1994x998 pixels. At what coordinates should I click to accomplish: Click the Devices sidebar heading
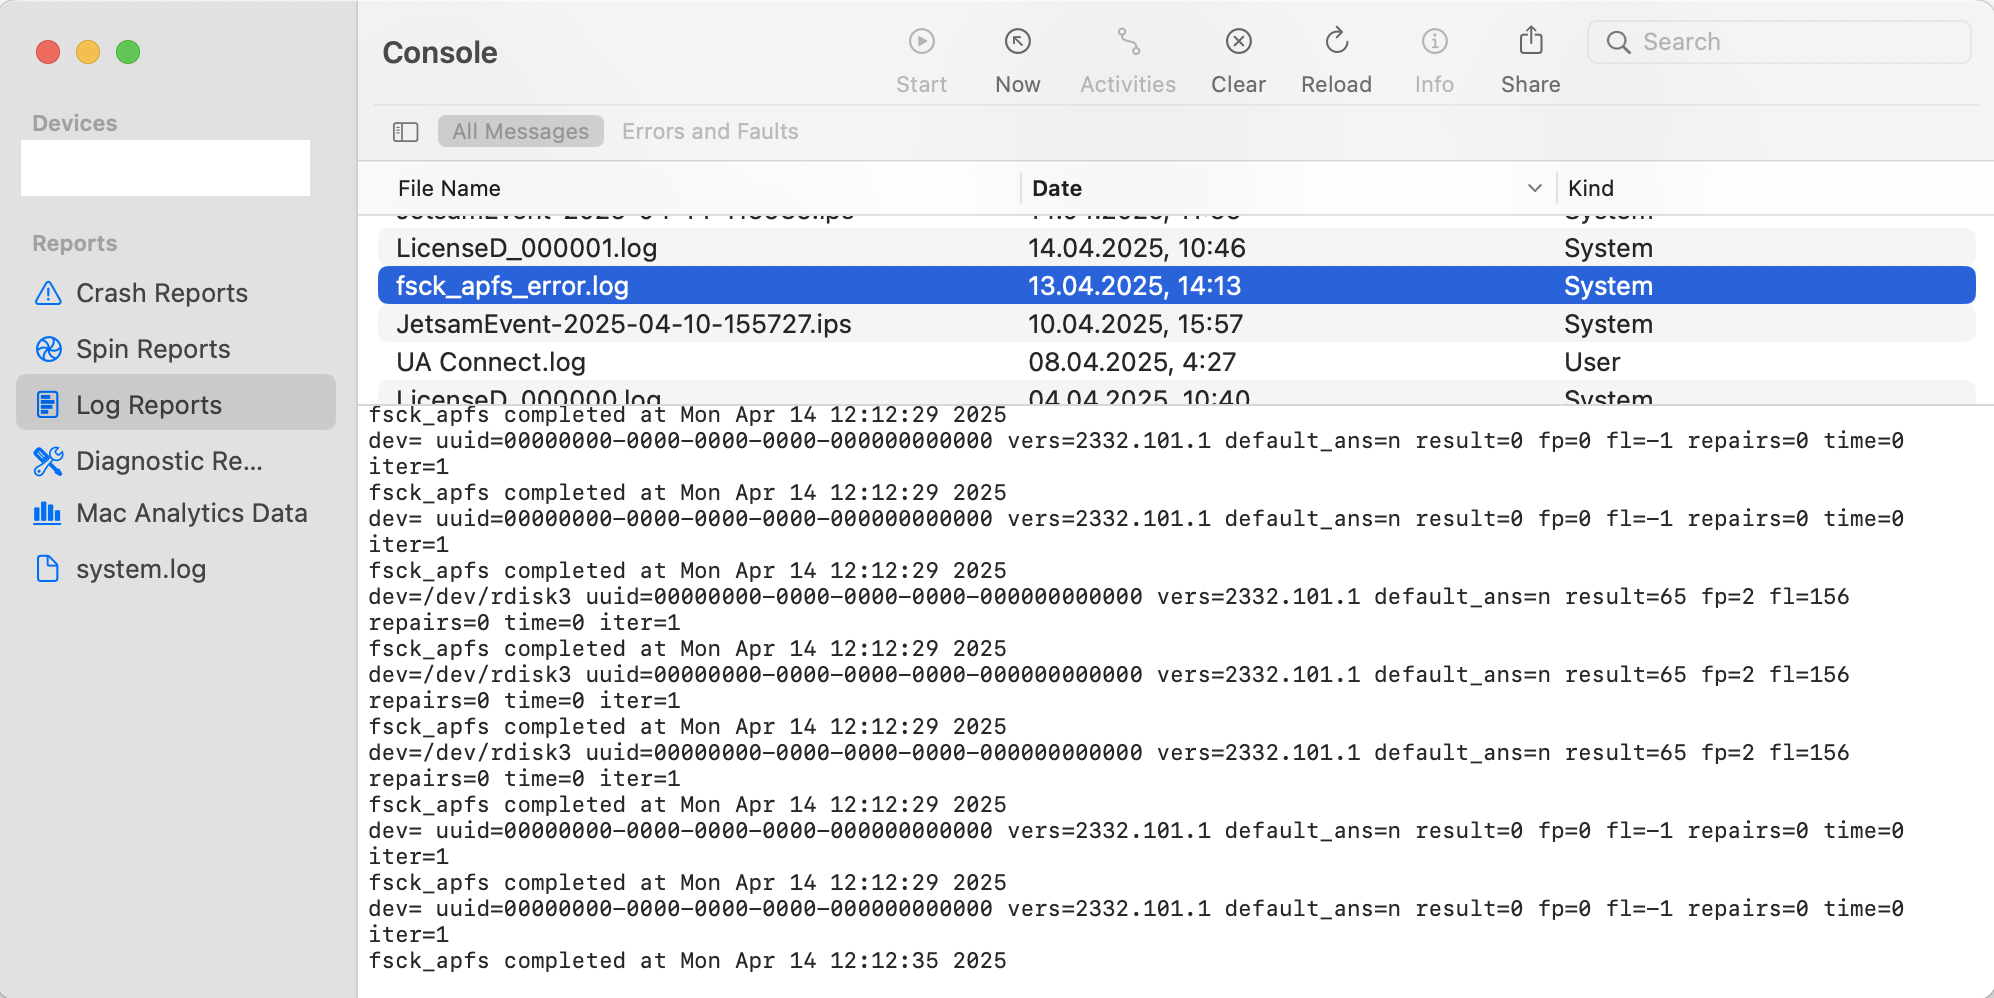[x=75, y=123]
